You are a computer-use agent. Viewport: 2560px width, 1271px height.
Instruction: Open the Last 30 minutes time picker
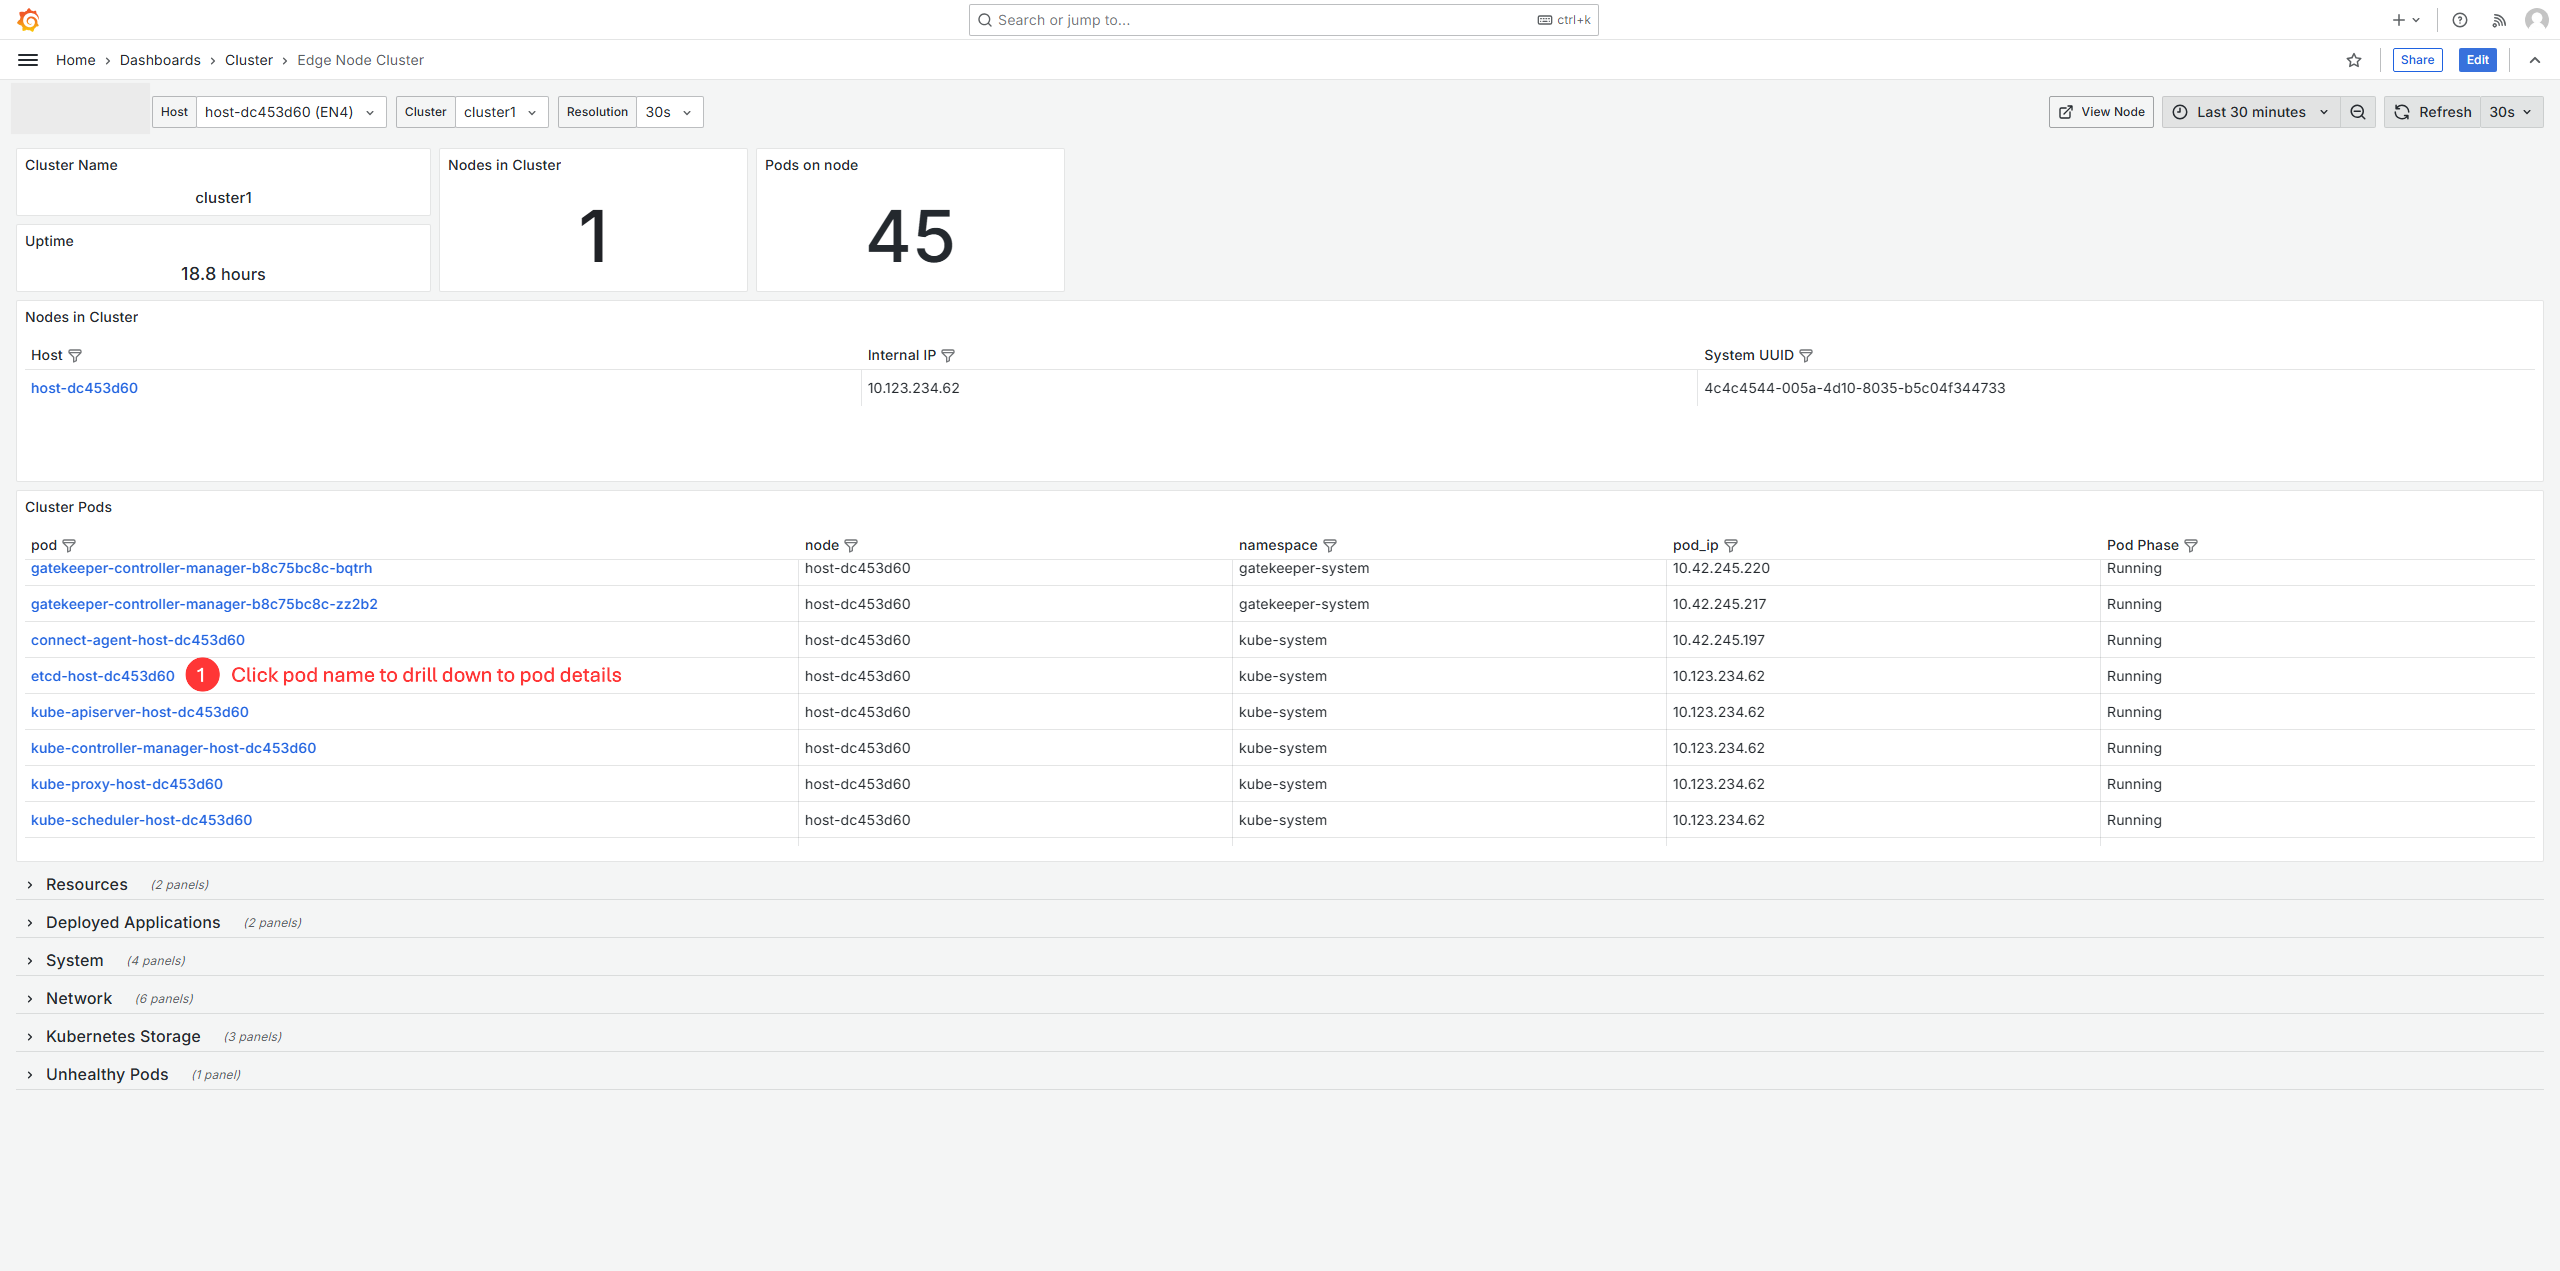pyautogui.click(x=2251, y=112)
